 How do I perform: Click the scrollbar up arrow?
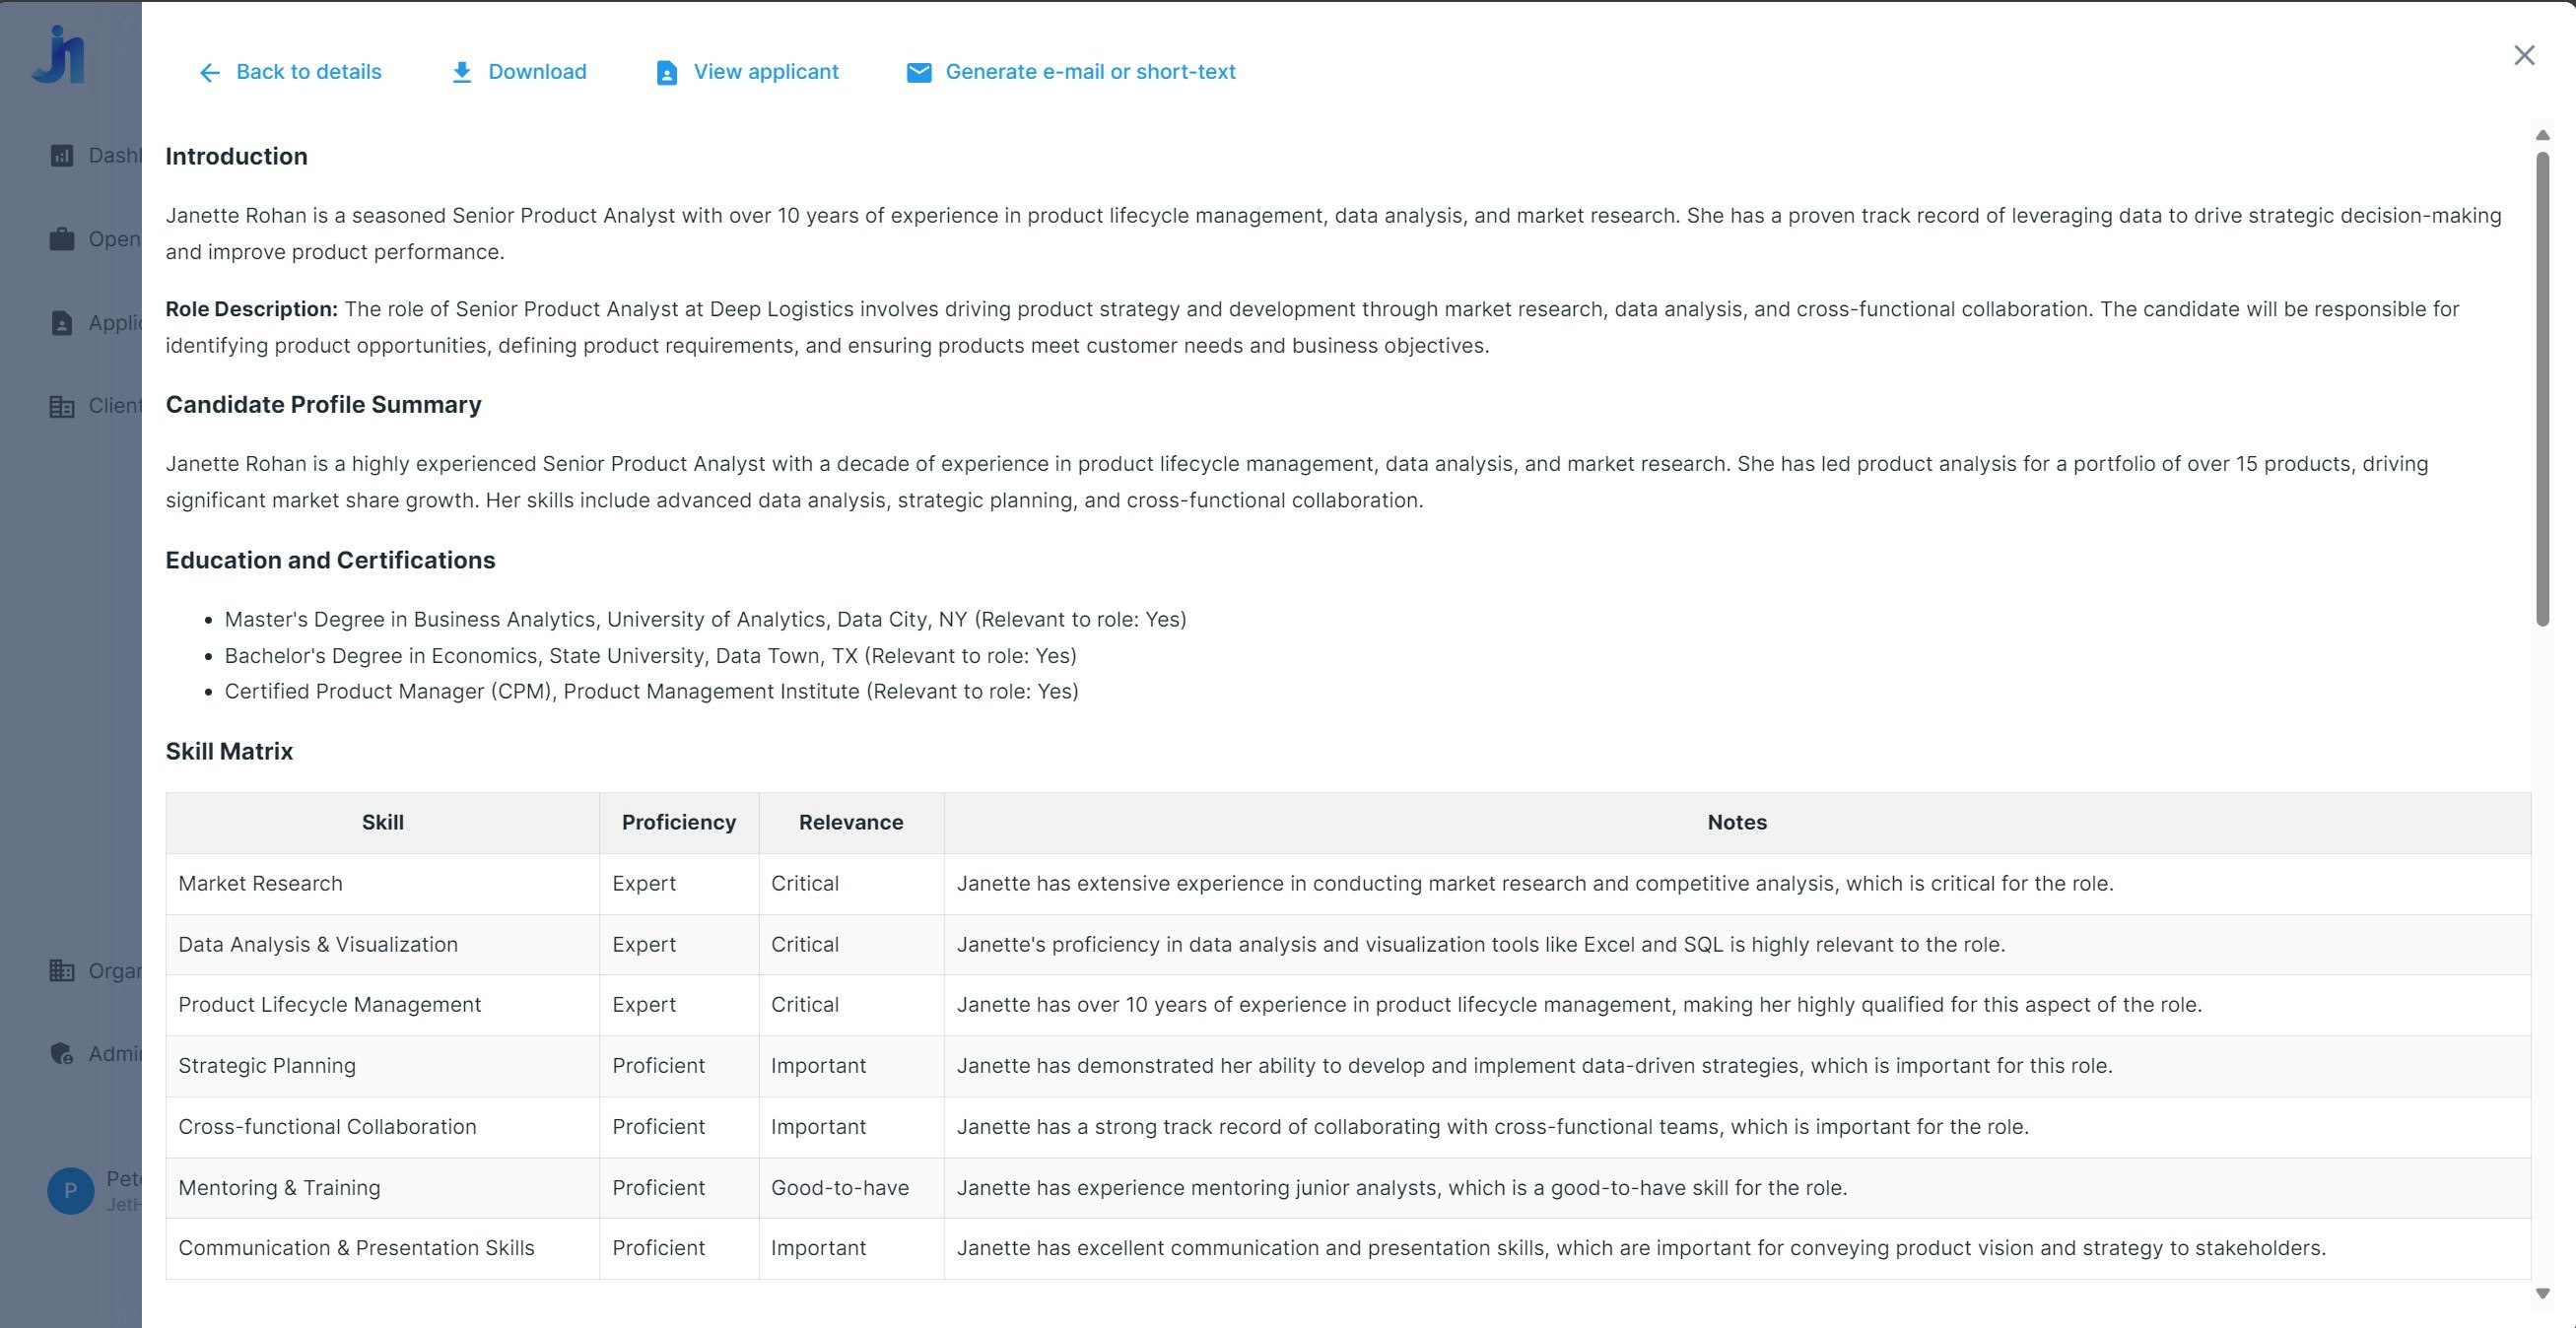2542,135
